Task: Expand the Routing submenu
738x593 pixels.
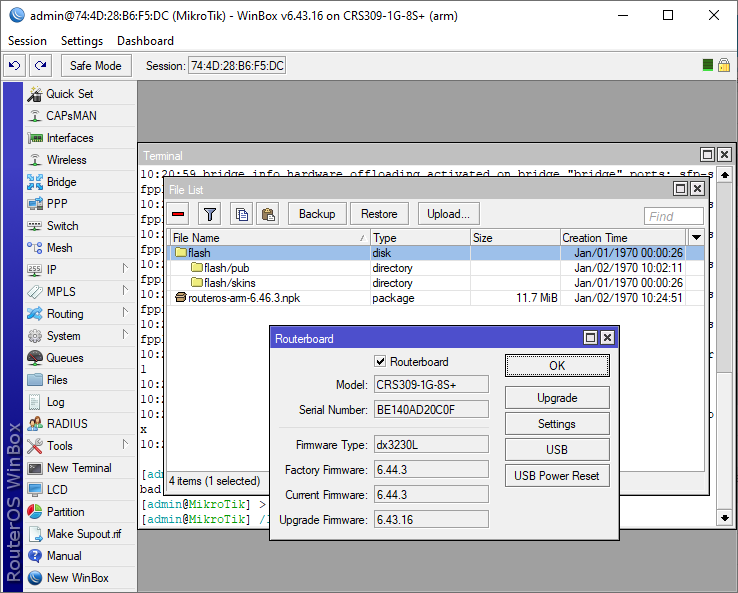Action: pos(125,313)
